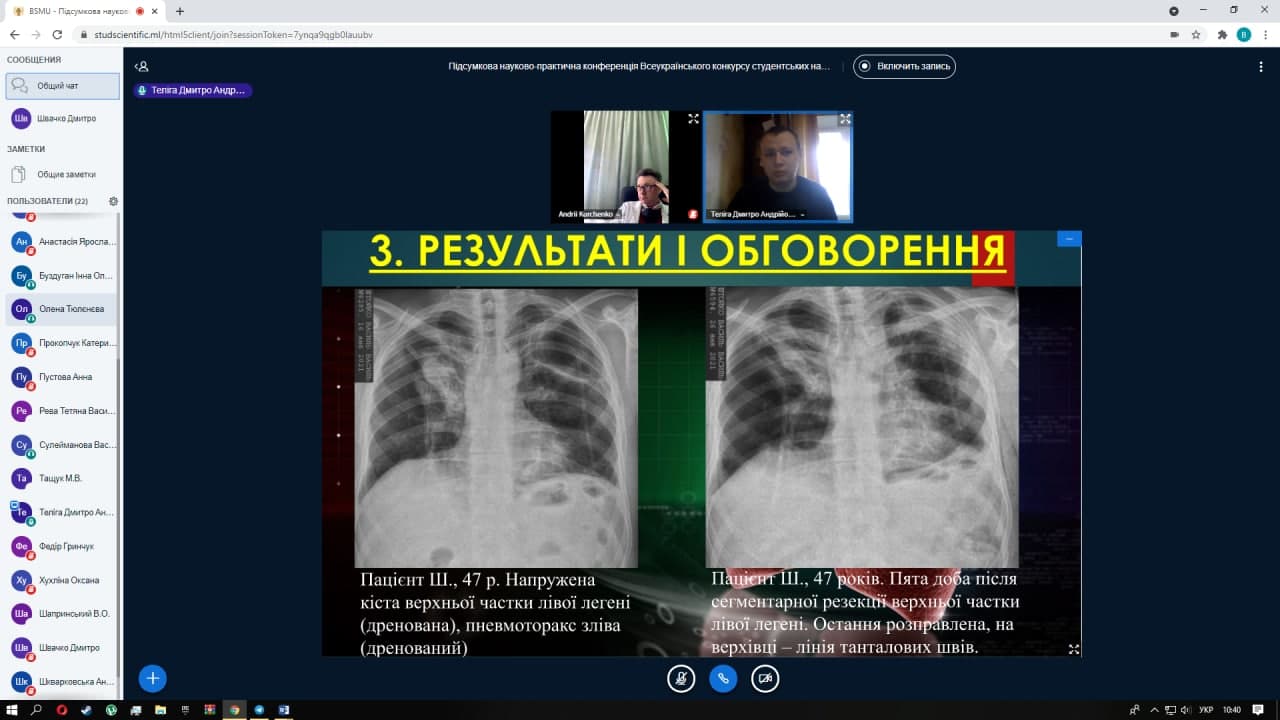The image size is (1280, 720).
Task: Select user Швачко Дмитро in the users list
Action: coord(62,648)
